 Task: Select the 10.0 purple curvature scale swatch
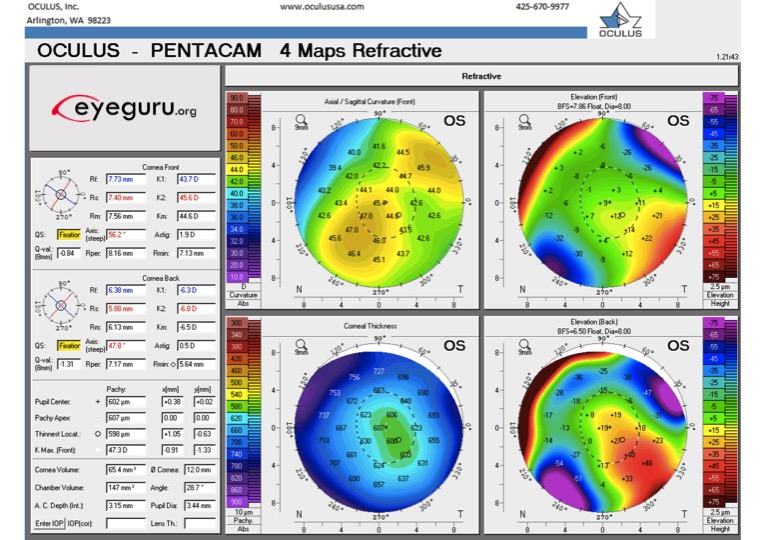[237, 277]
